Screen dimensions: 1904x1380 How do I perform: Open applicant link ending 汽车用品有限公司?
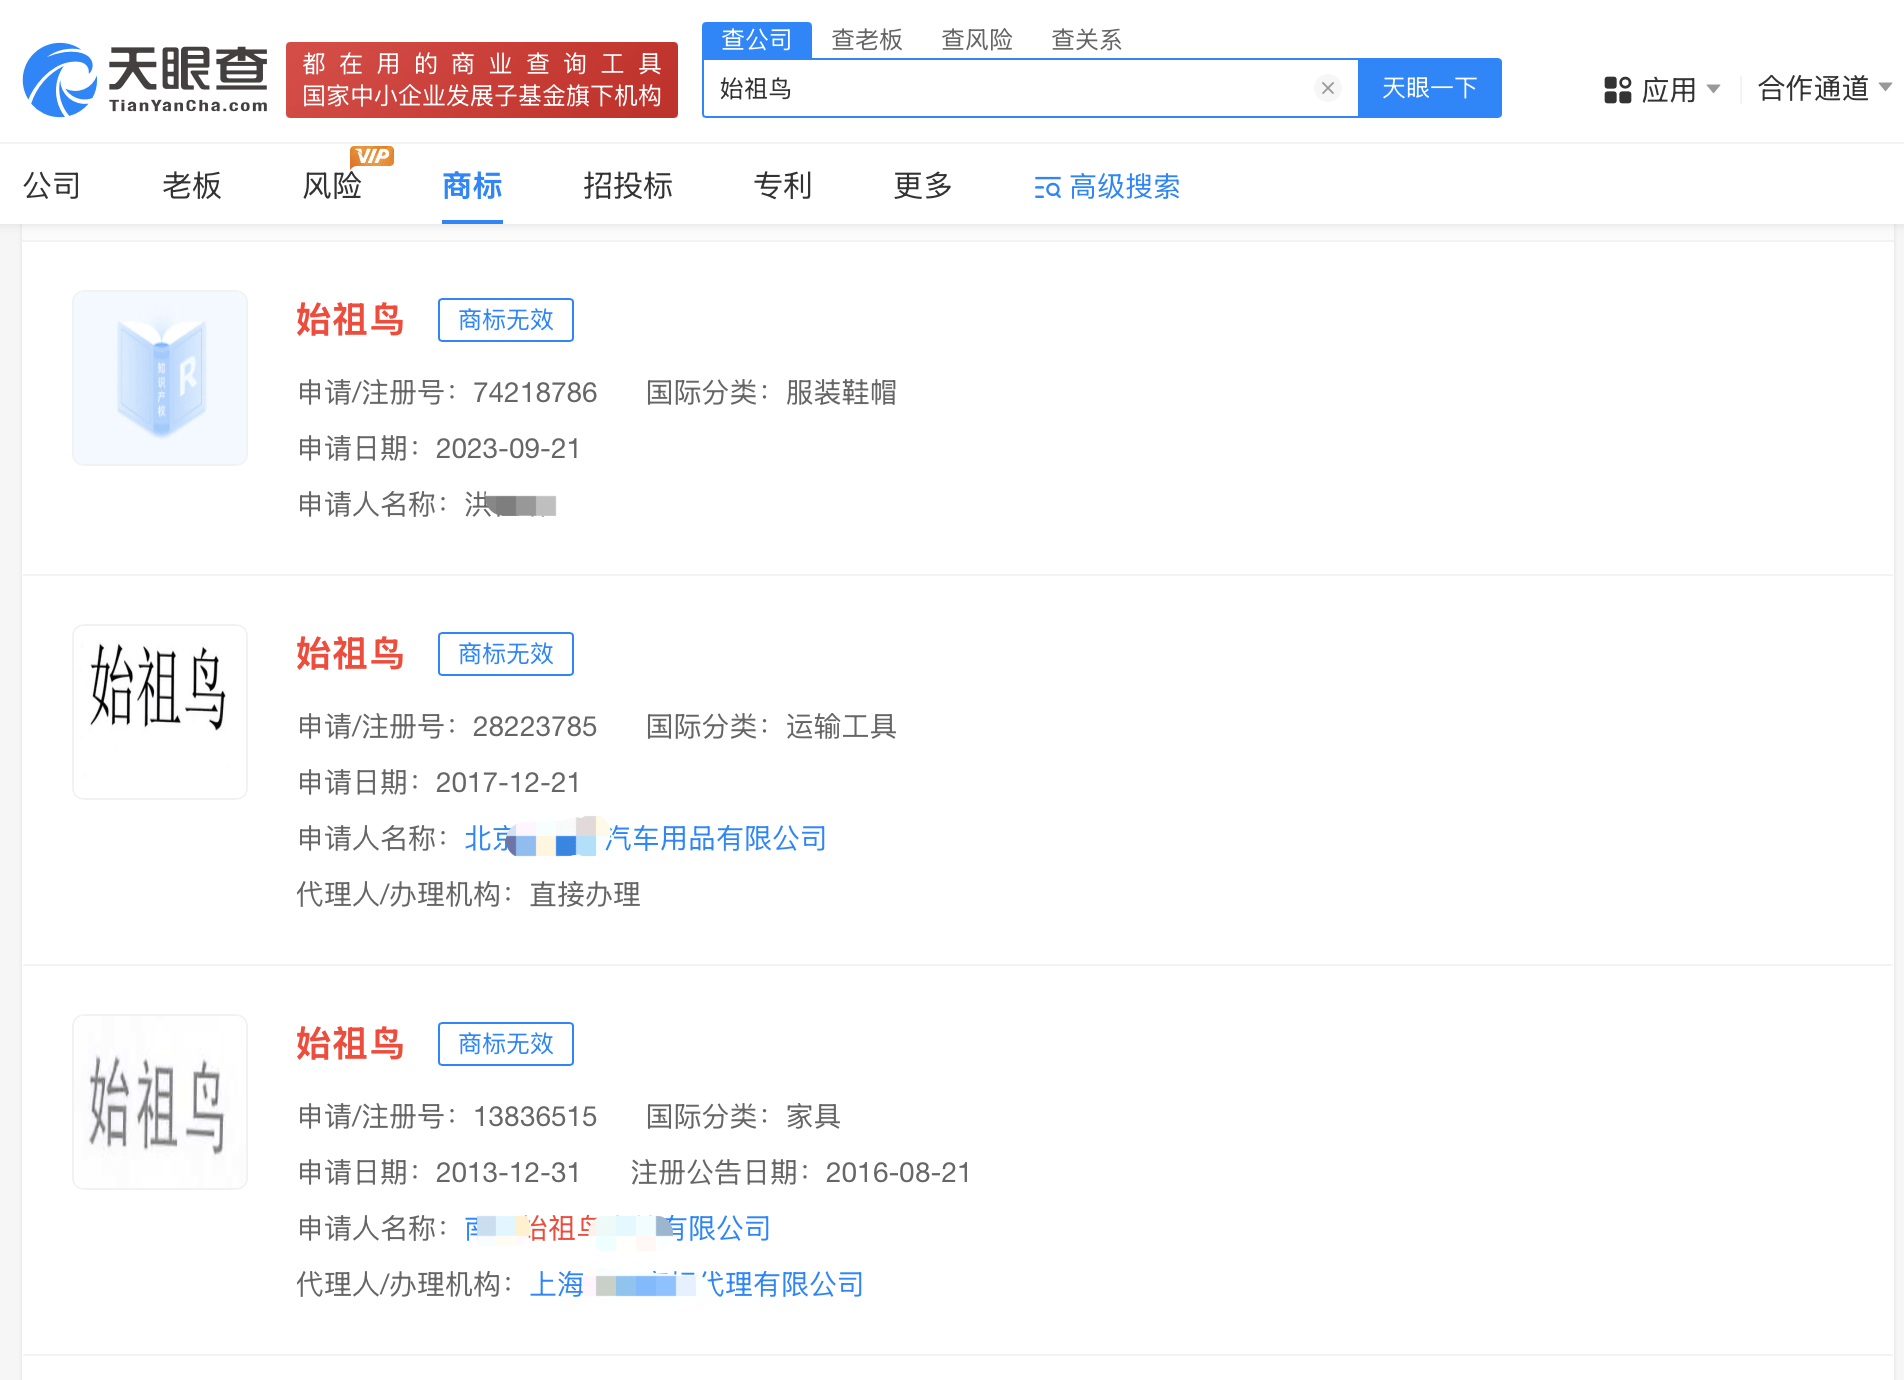[646, 838]
